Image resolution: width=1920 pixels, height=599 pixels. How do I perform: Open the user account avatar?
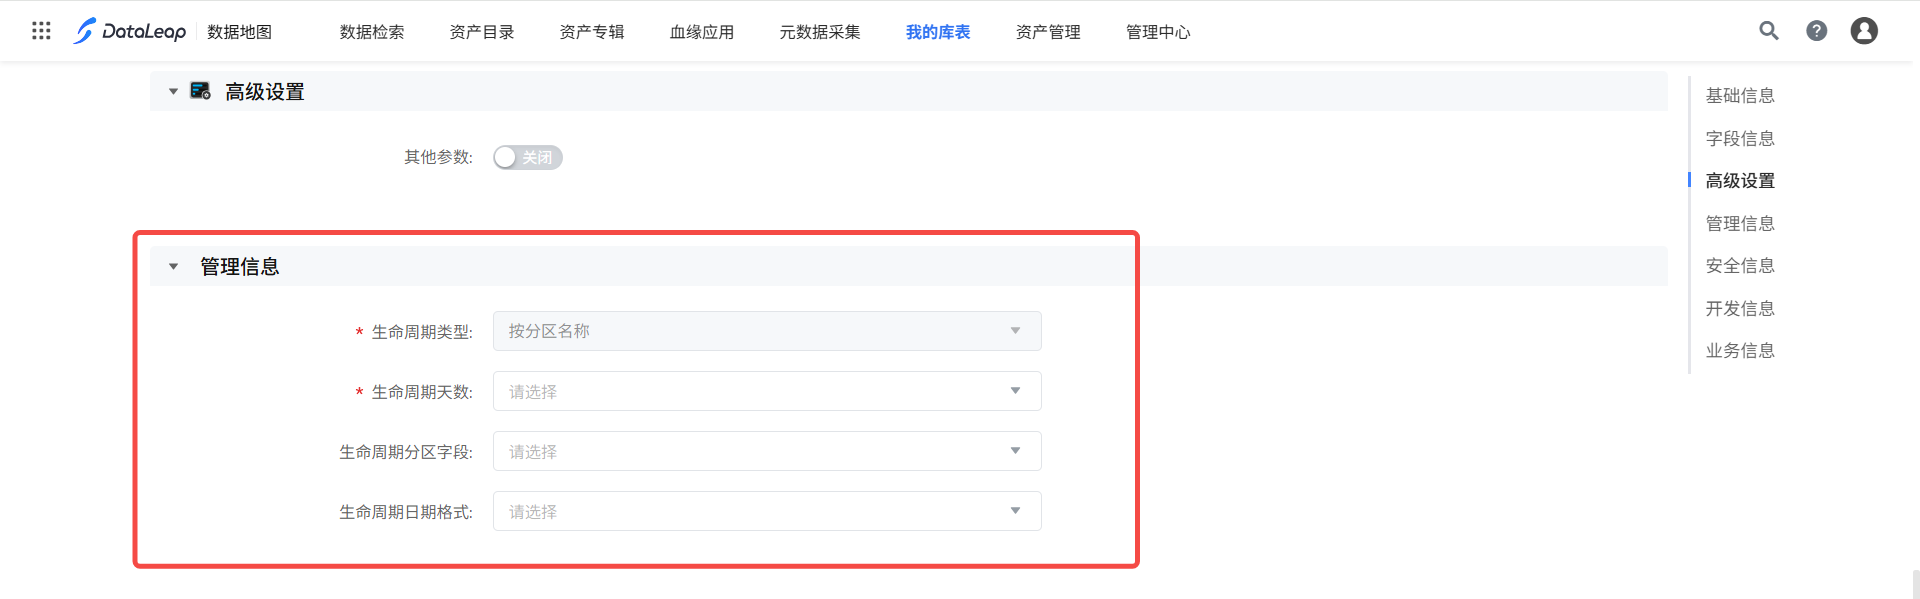[1863, 31]
